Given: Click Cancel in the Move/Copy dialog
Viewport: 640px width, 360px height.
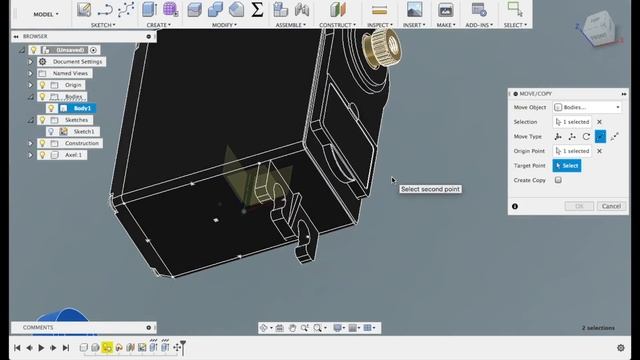Looking at the screenshot, I should 611,206.
